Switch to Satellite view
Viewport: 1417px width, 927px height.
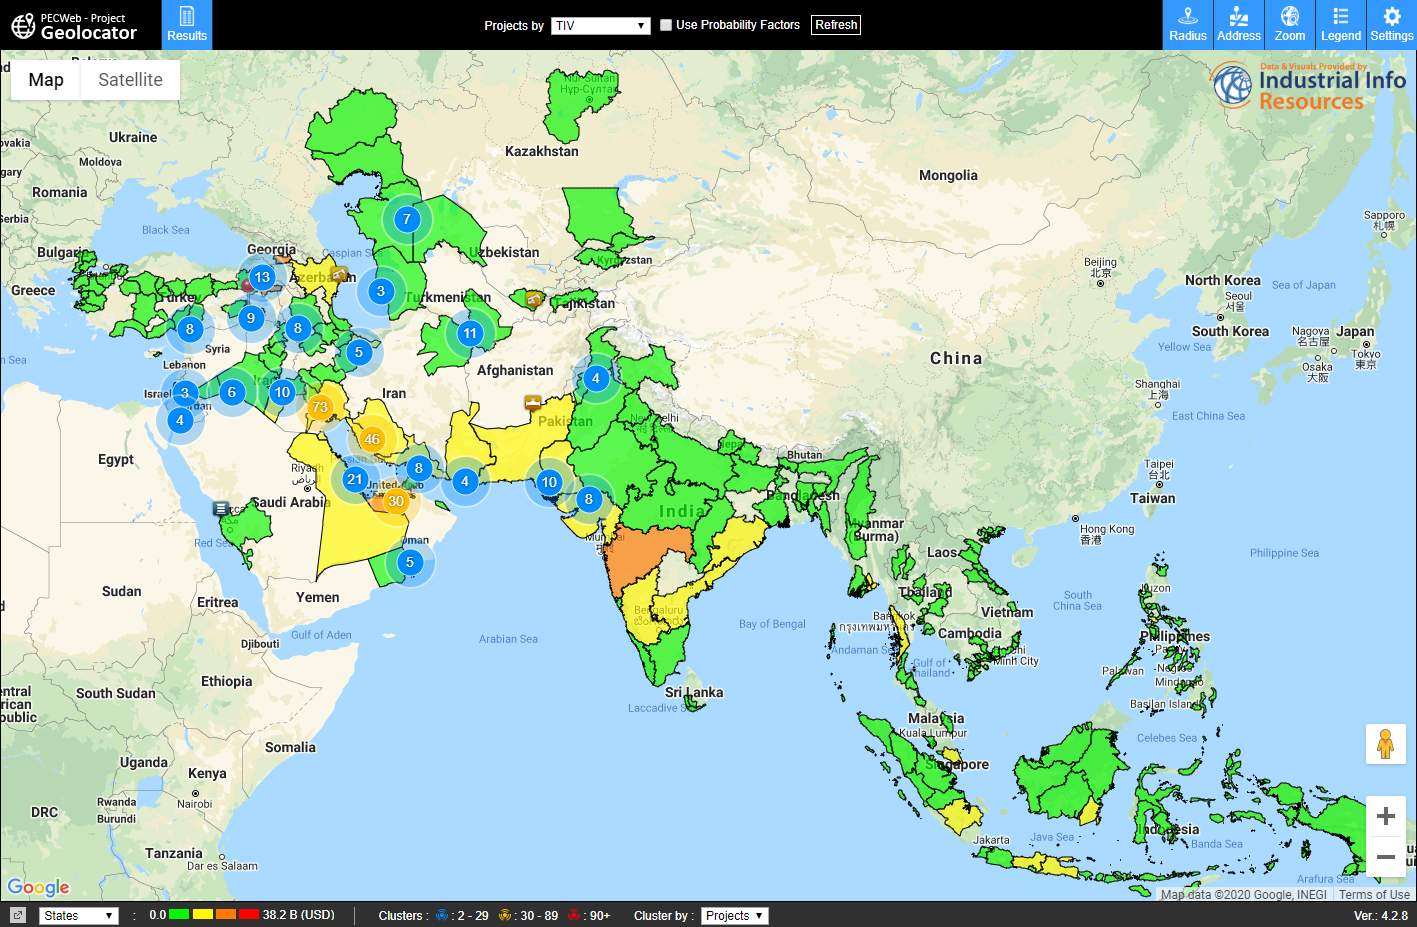pyautogui.click(x=130, y=80)
